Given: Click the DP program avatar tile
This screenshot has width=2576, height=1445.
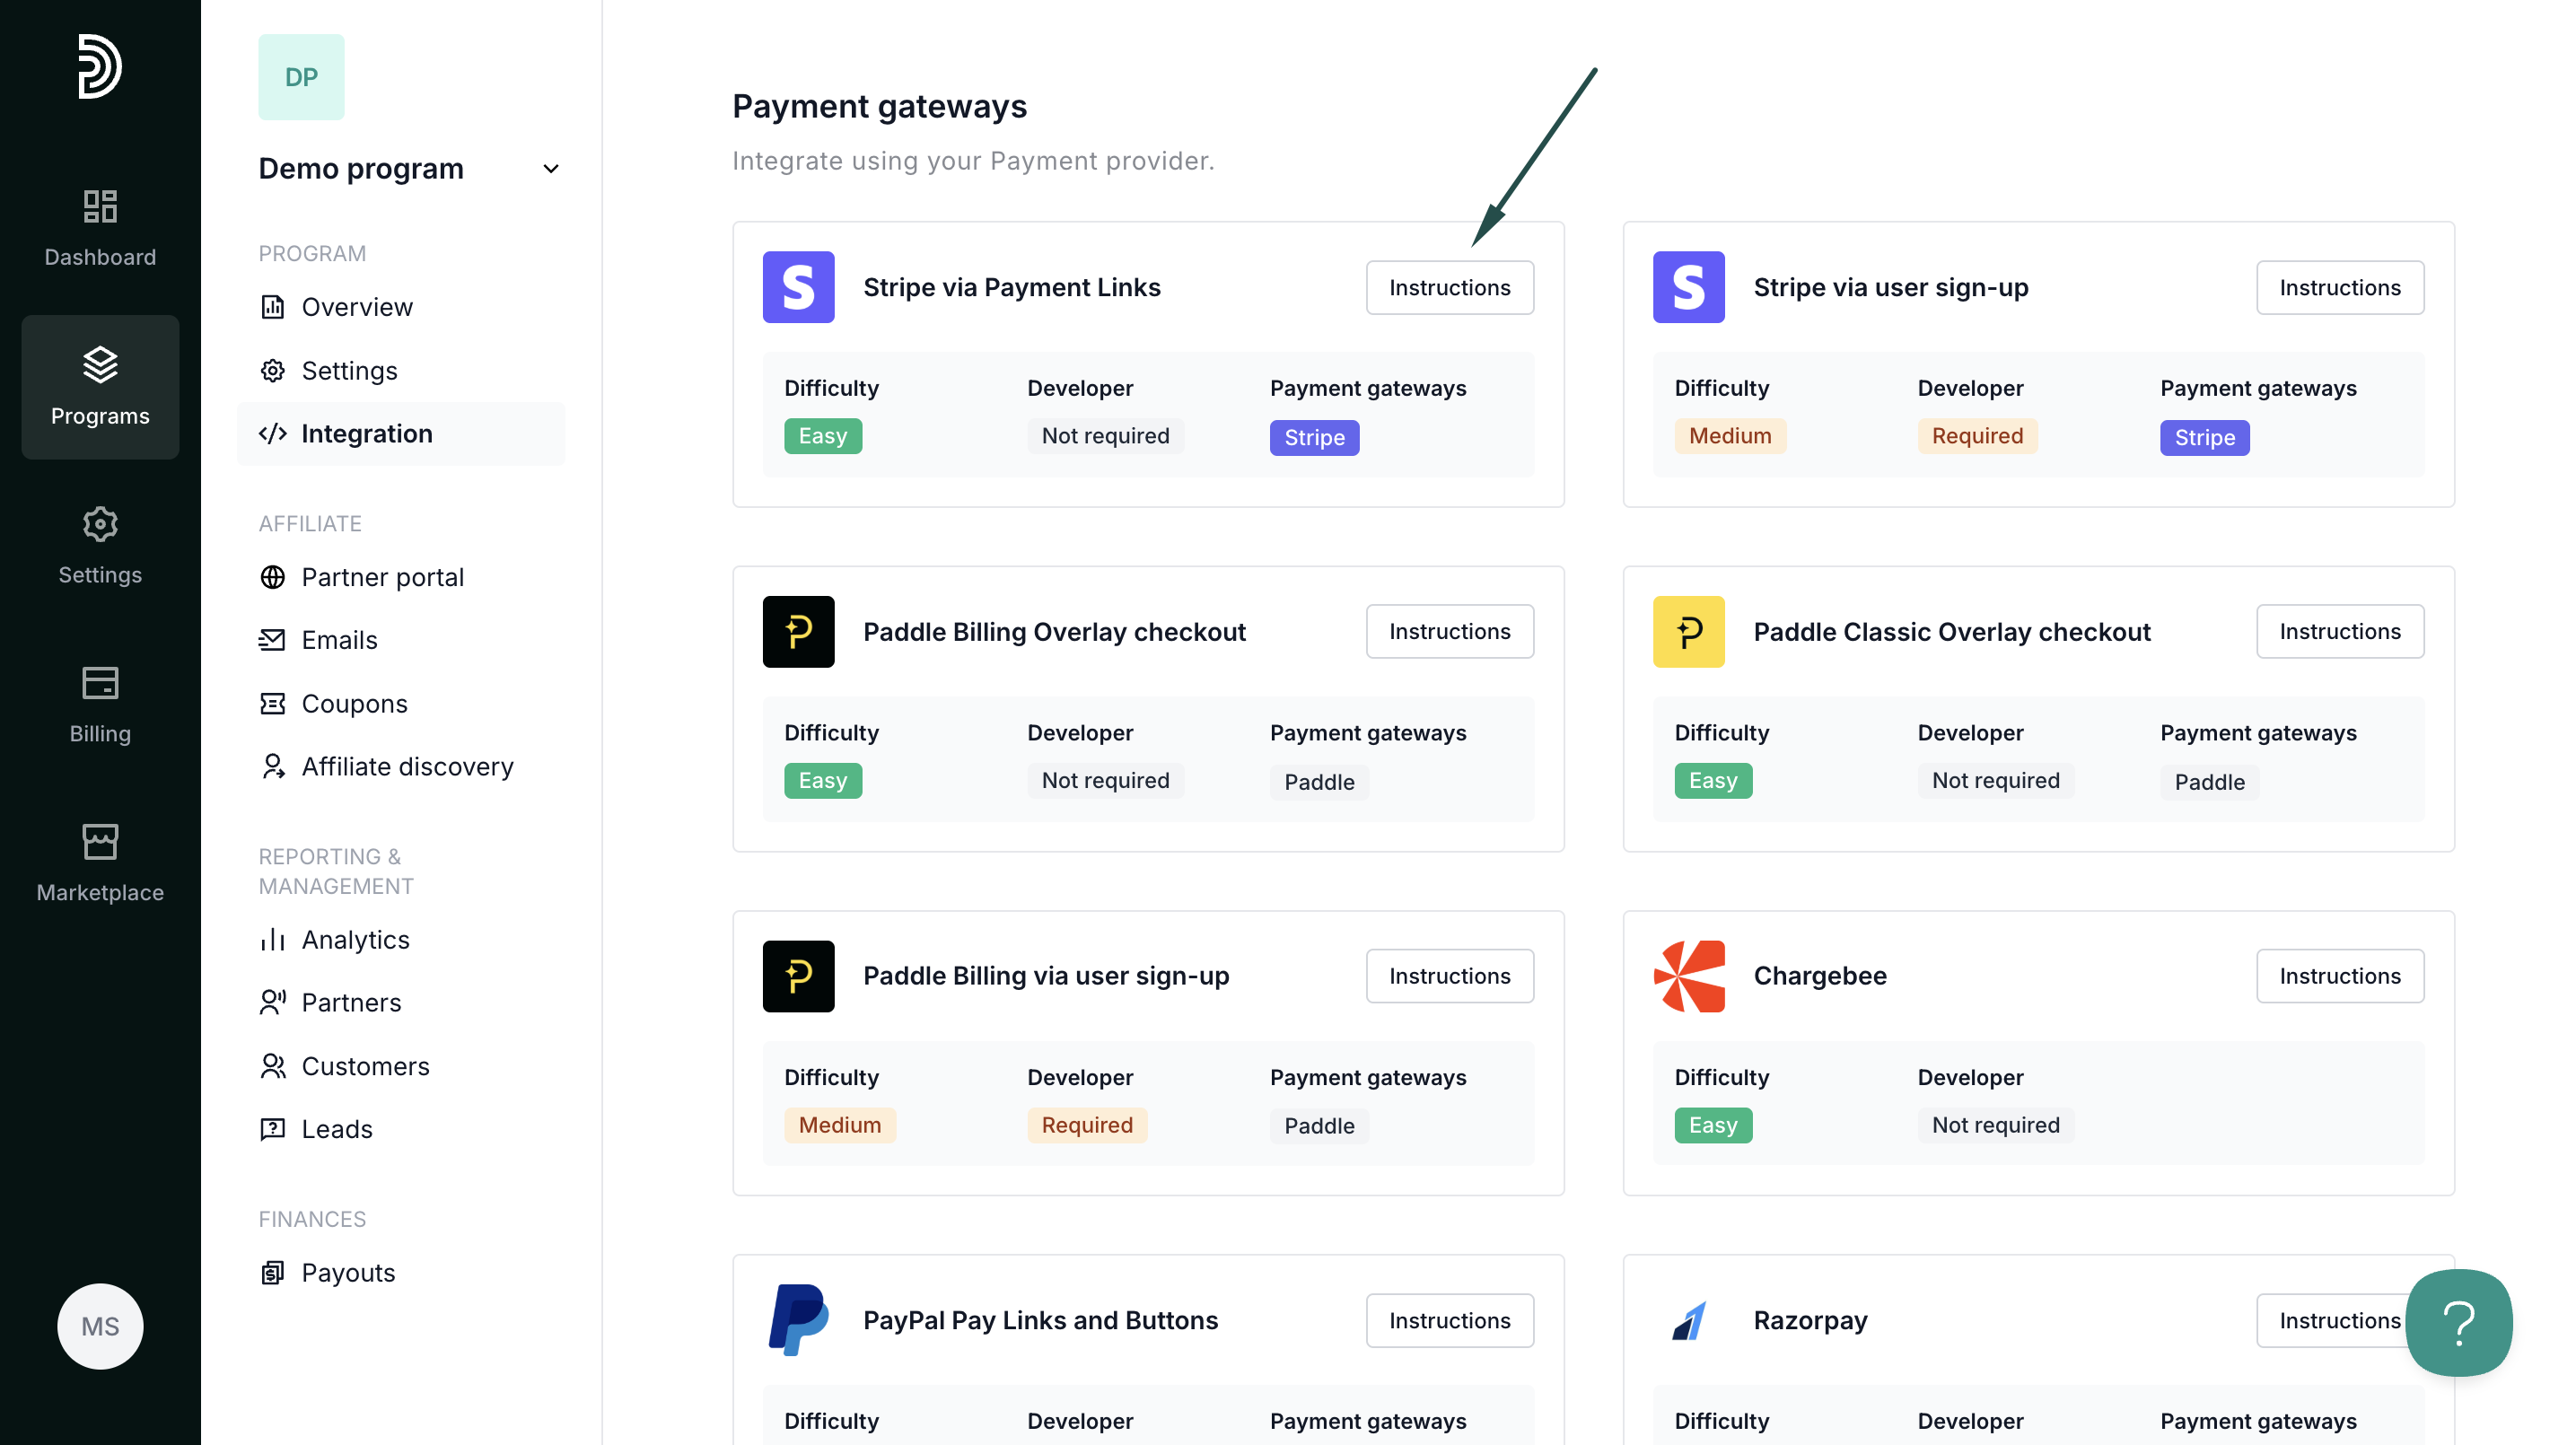Looking at the screenshot, I should pyautogui.click(x=301, y=77).
